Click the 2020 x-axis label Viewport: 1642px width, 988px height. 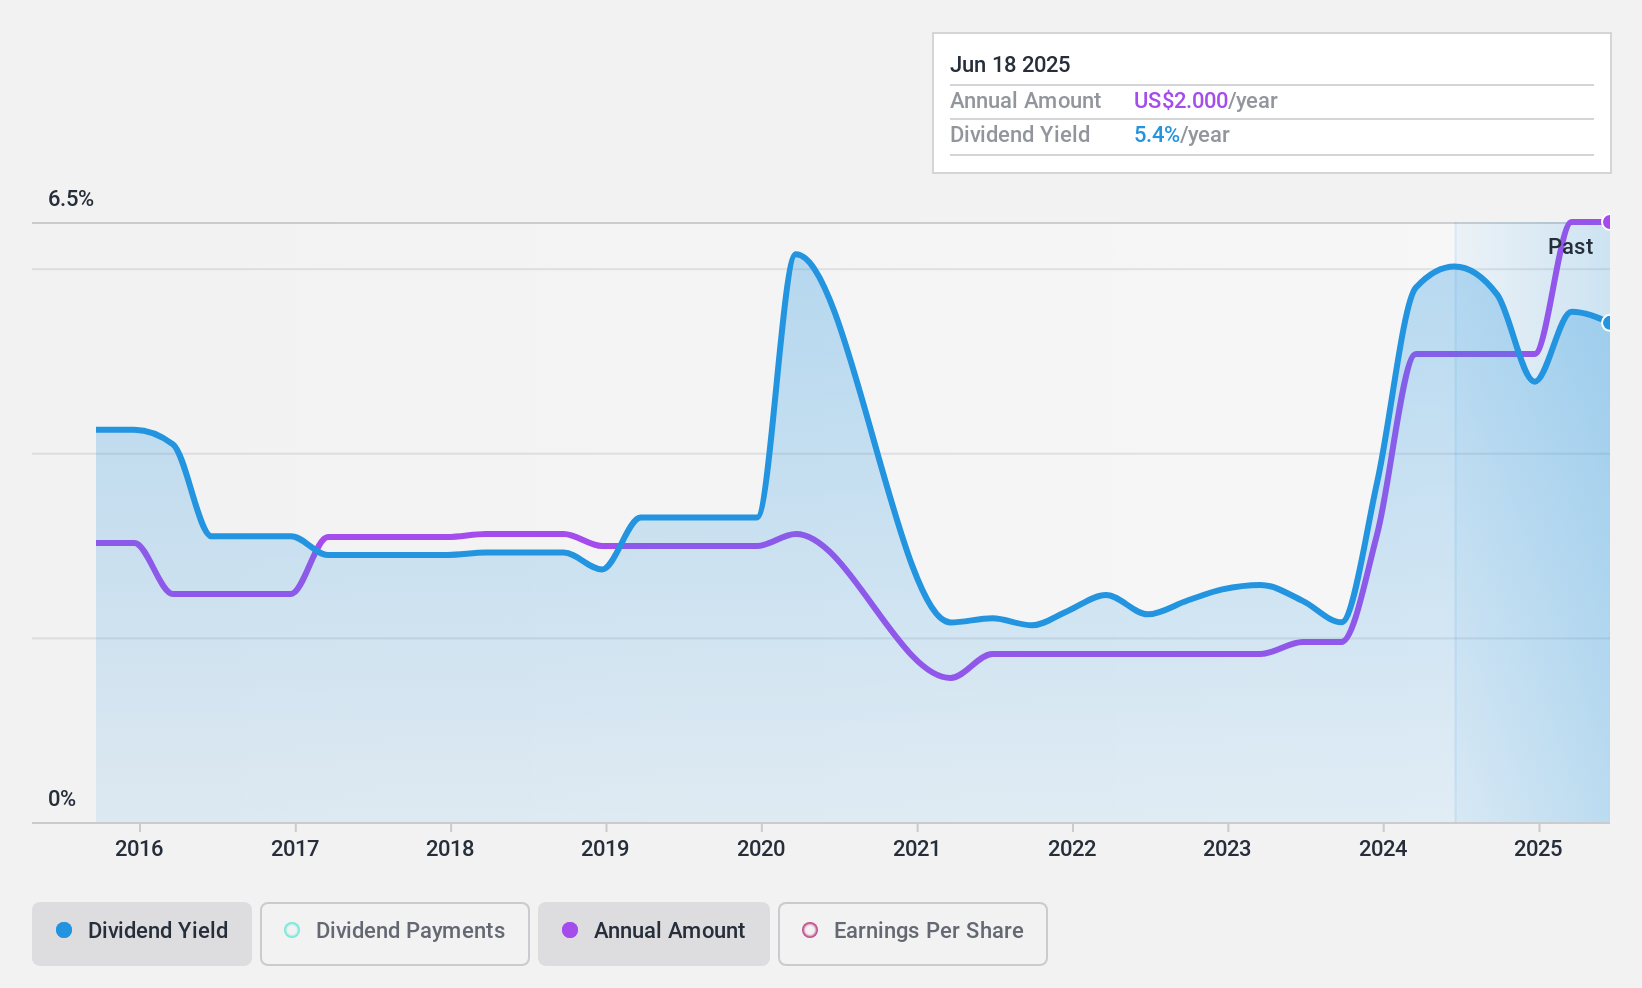tap(761, 849)
